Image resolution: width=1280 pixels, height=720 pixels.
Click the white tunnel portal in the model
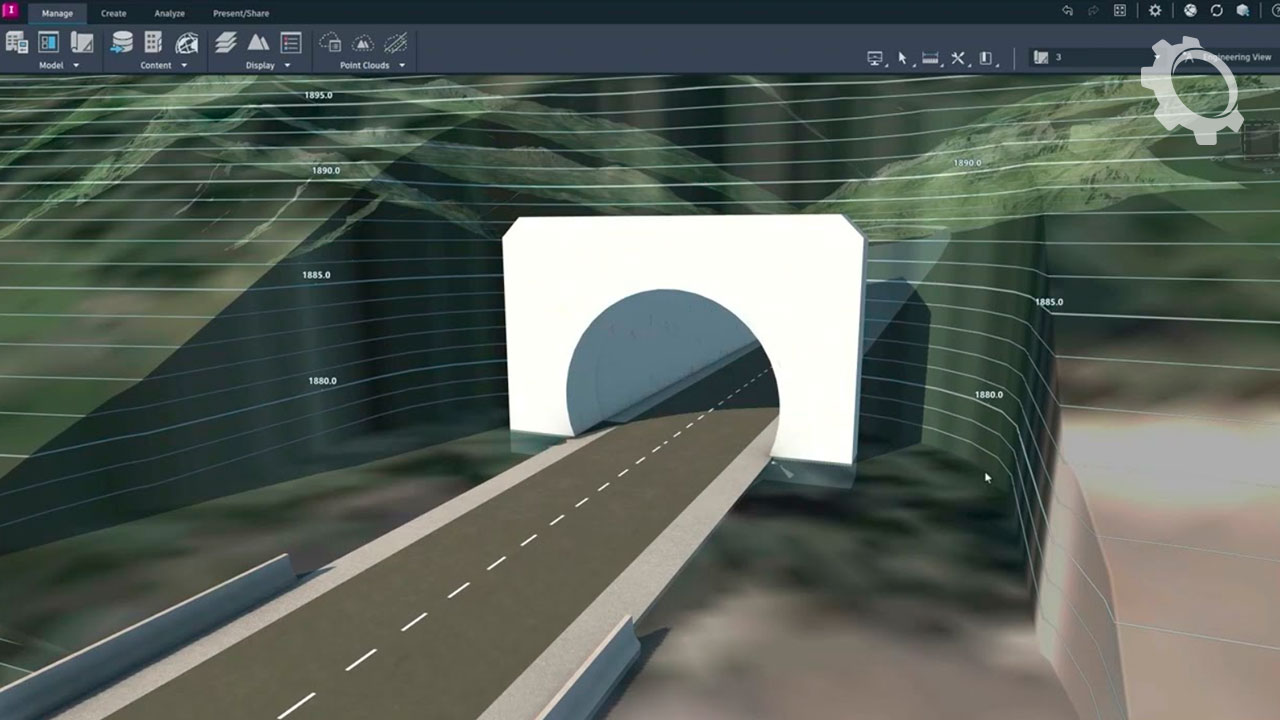pyautogui.click(x=680, y=260)
